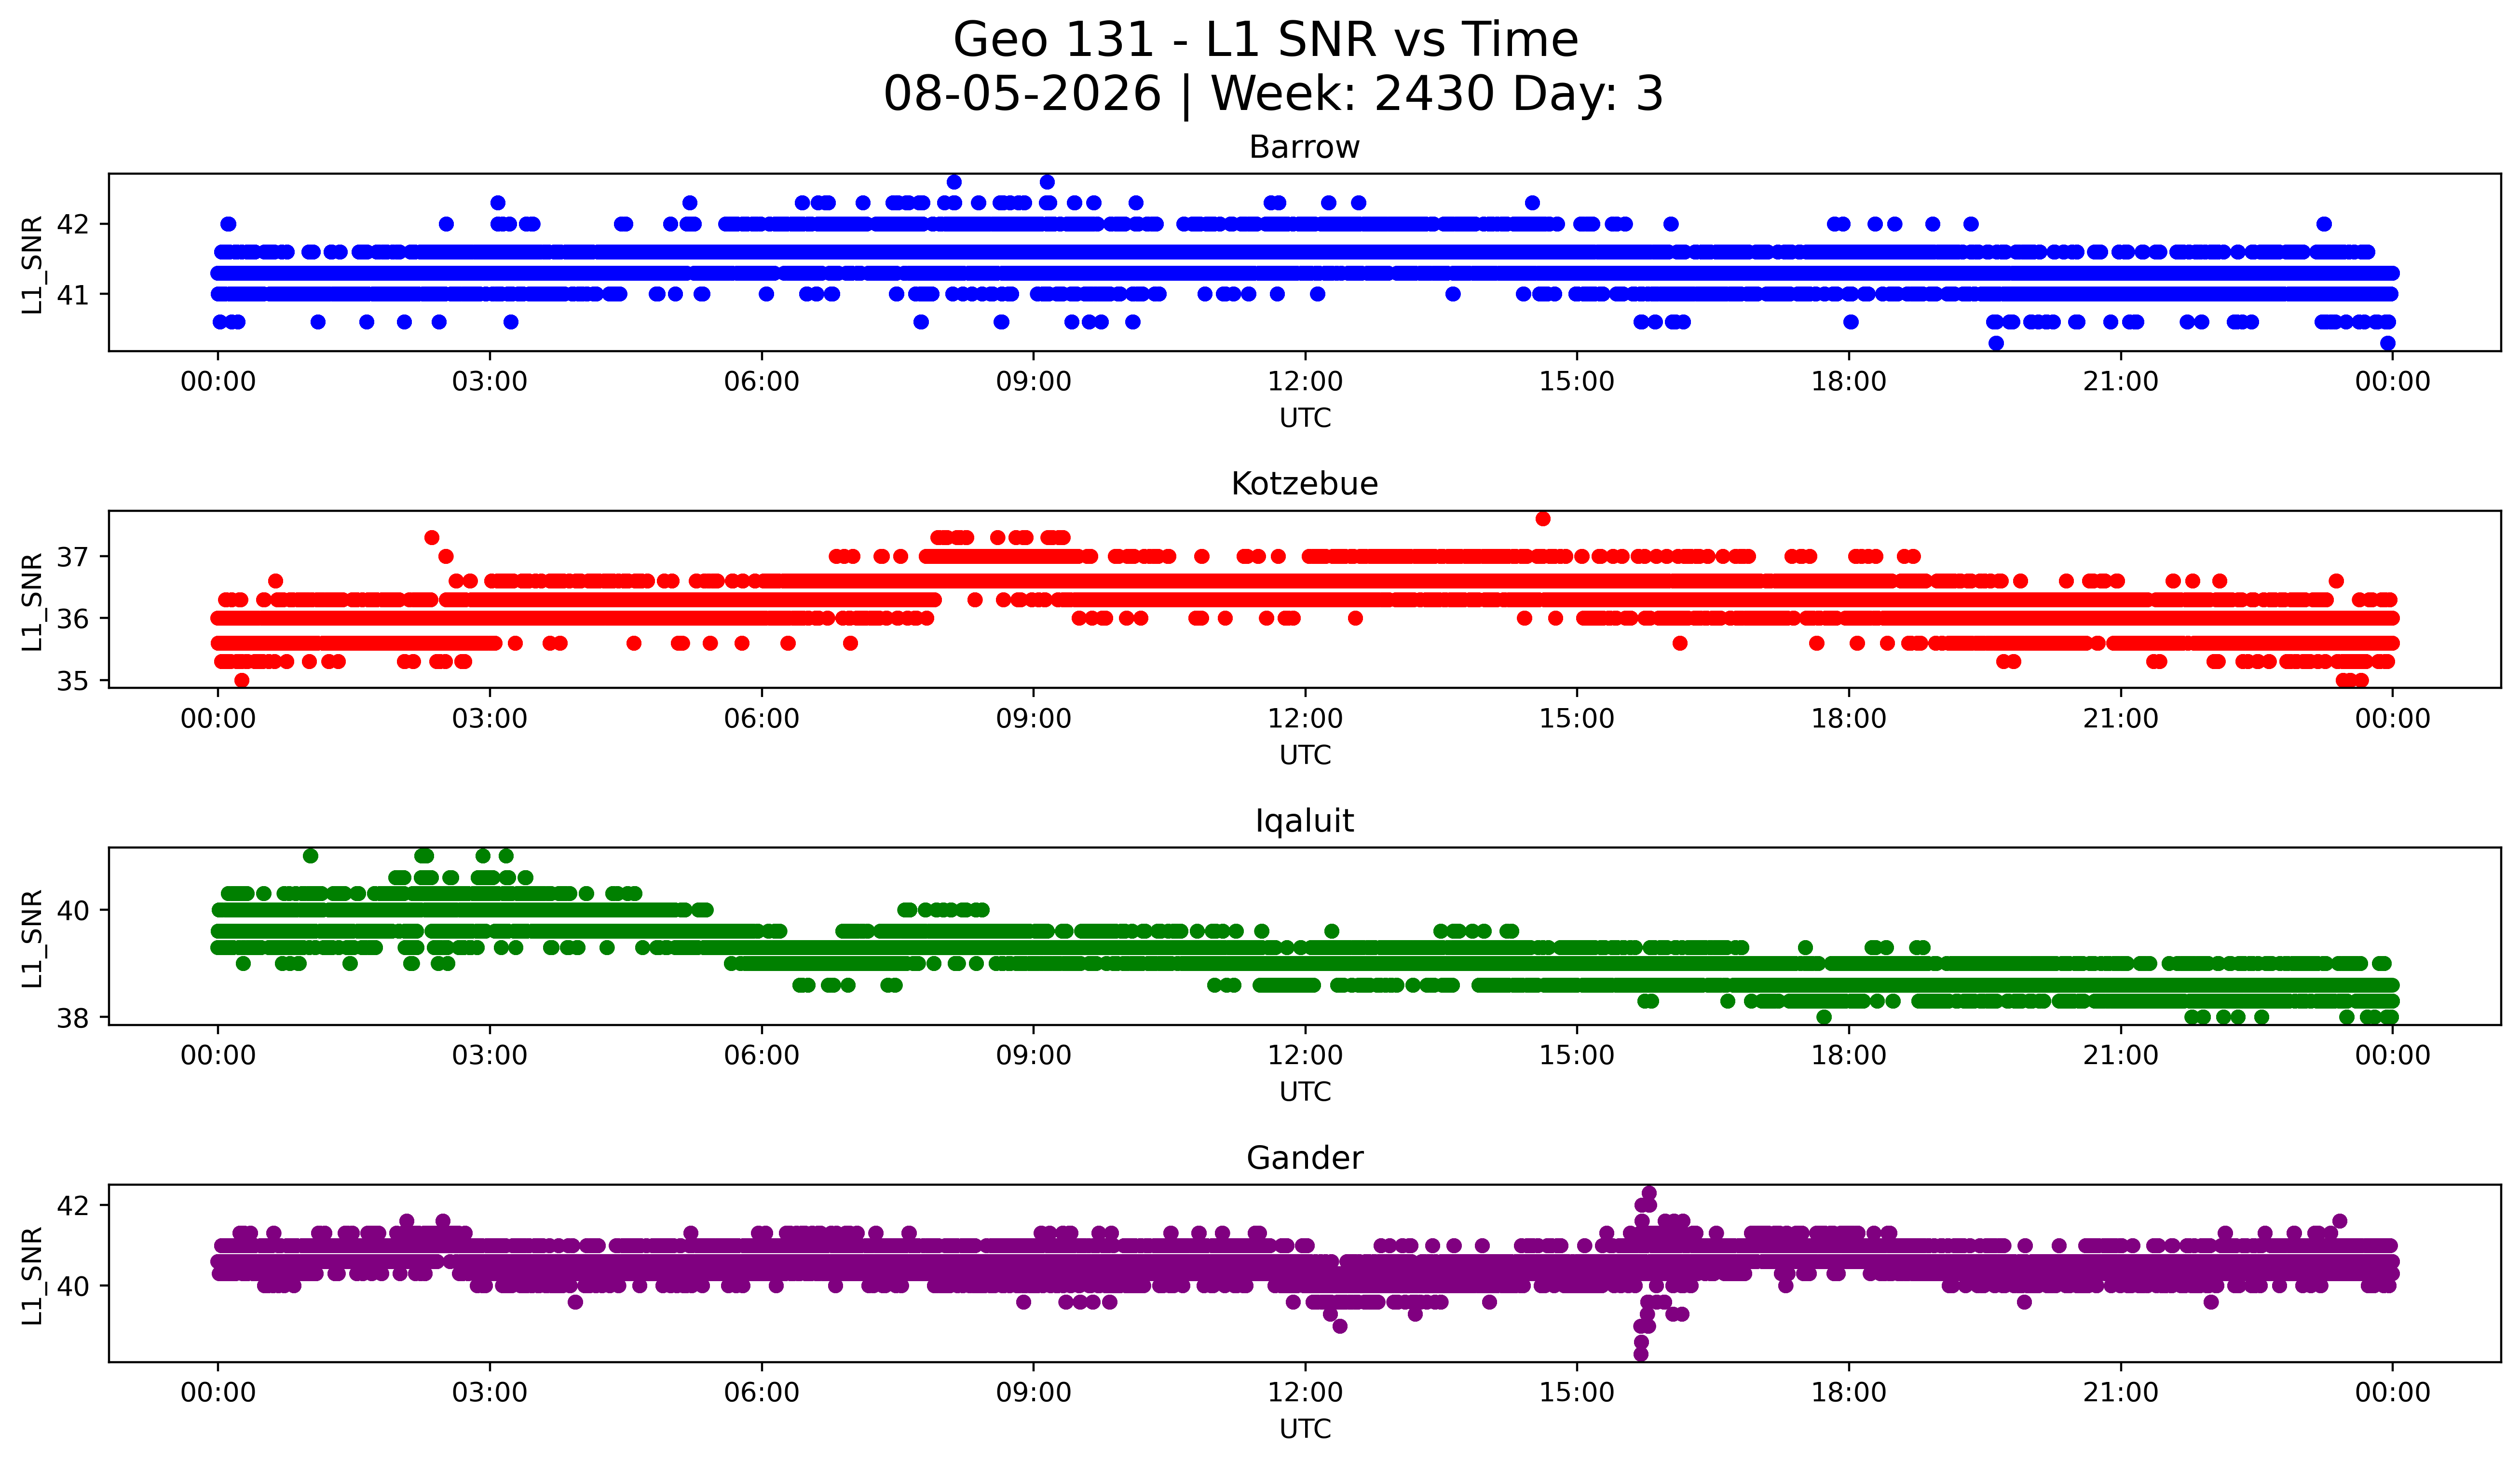The height and width of the screenshot is (1463, 2520).
Task: Click the L1_SNR y-axis label of Iqaluit plot
Action: [32, 938]
